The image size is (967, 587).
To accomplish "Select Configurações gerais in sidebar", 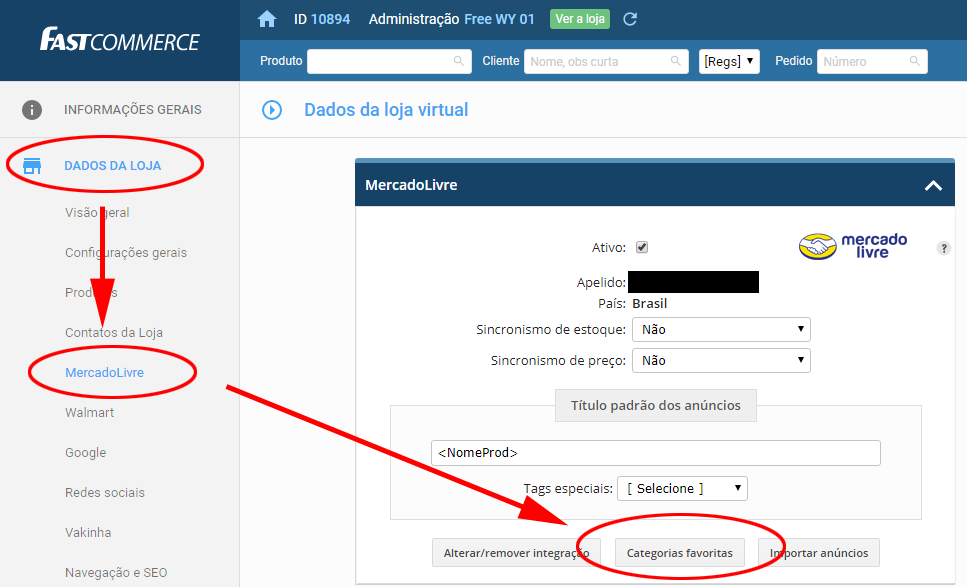I will (126, 253).
